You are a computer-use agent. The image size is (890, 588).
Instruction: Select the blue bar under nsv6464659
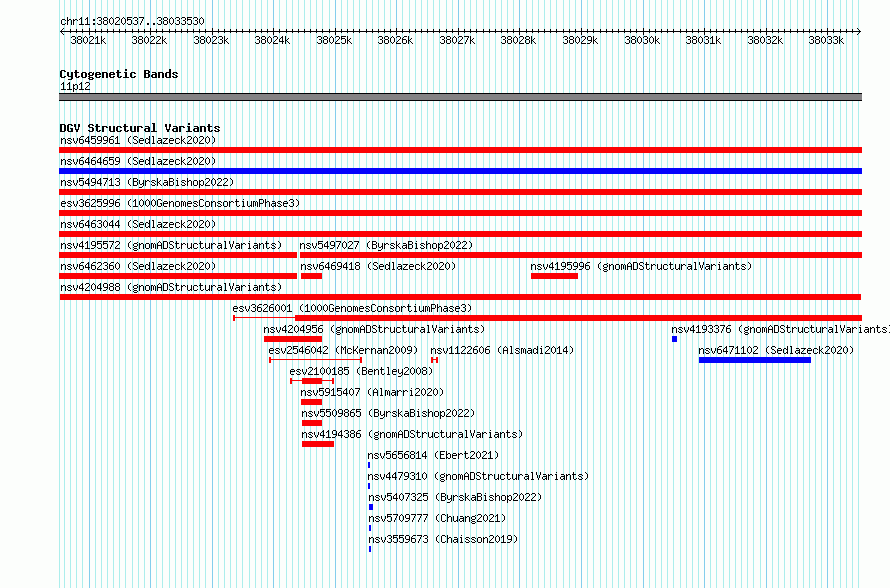tap(460, 171)
